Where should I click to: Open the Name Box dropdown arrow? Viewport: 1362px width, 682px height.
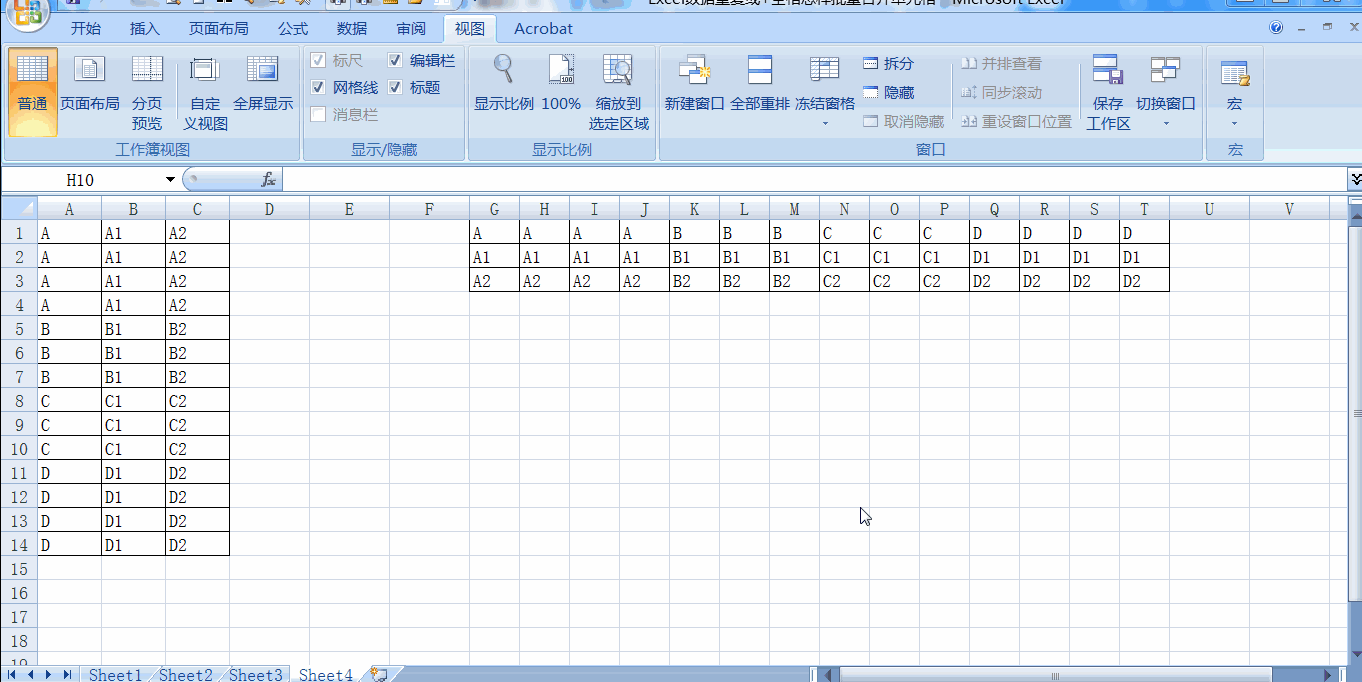coord(171,180)
